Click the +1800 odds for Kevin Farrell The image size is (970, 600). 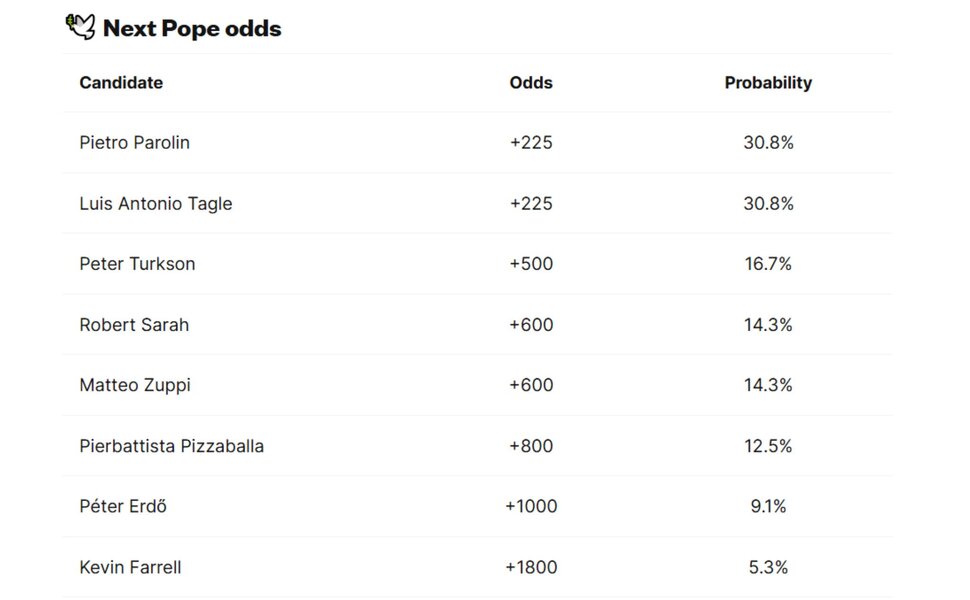531,567
